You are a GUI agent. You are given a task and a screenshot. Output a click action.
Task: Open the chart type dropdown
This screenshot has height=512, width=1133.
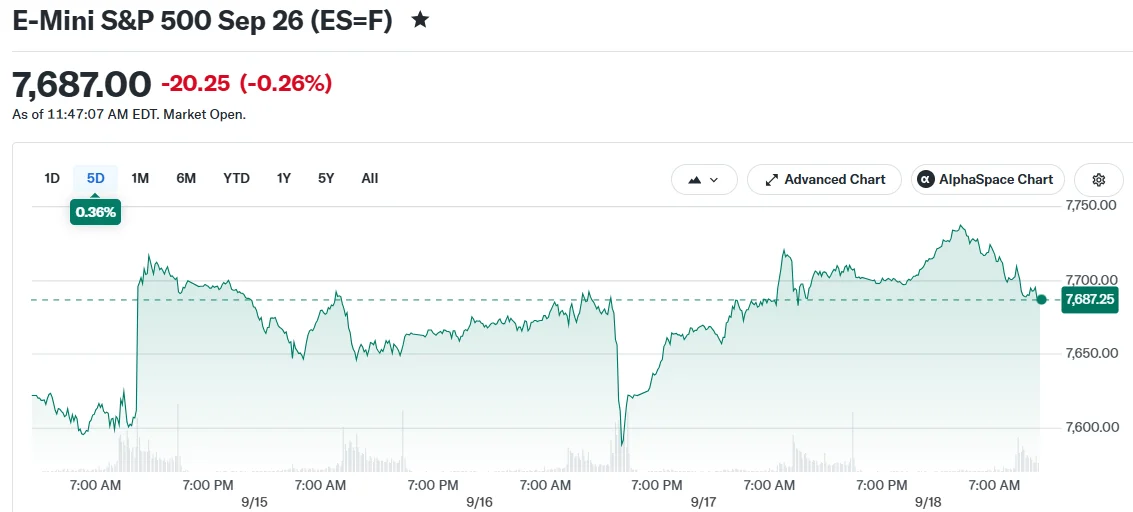[704, 180]
